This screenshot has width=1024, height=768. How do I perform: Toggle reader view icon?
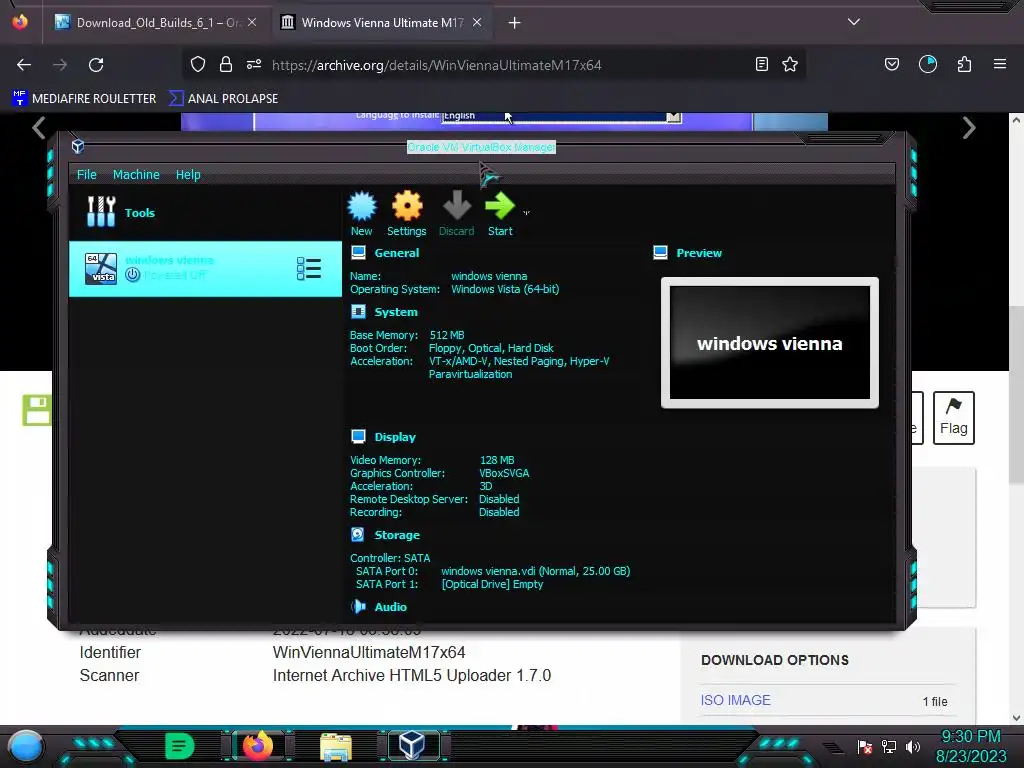pos(761,64)
